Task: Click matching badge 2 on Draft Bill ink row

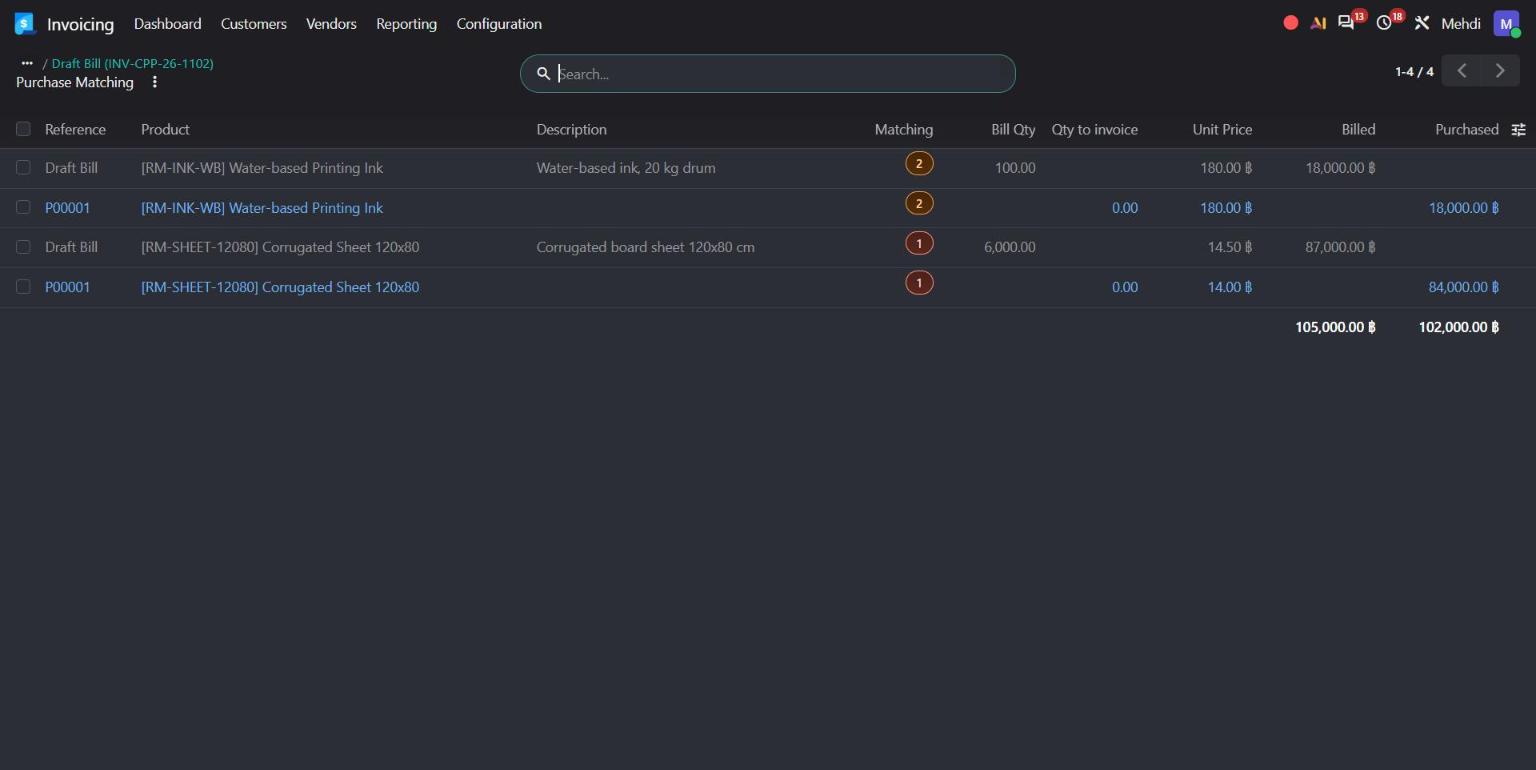Action: [x=919, y=164]
